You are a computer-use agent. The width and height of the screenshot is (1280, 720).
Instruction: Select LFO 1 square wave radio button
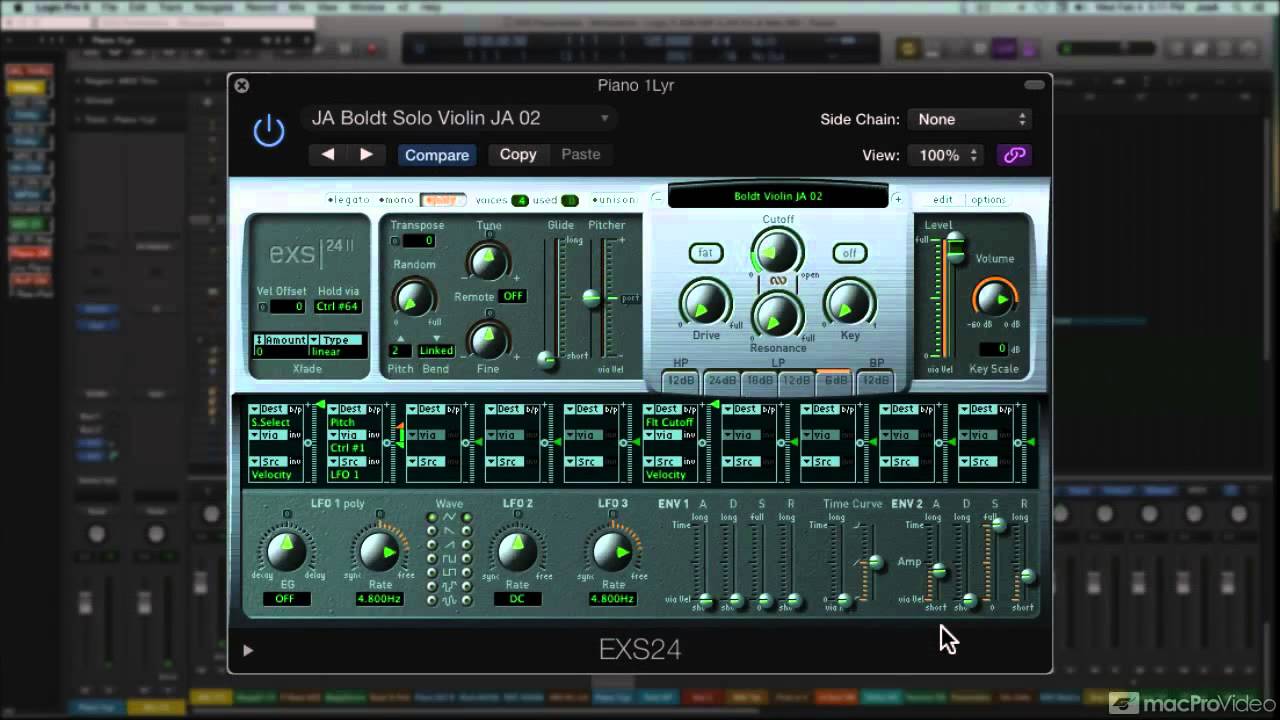431,559
